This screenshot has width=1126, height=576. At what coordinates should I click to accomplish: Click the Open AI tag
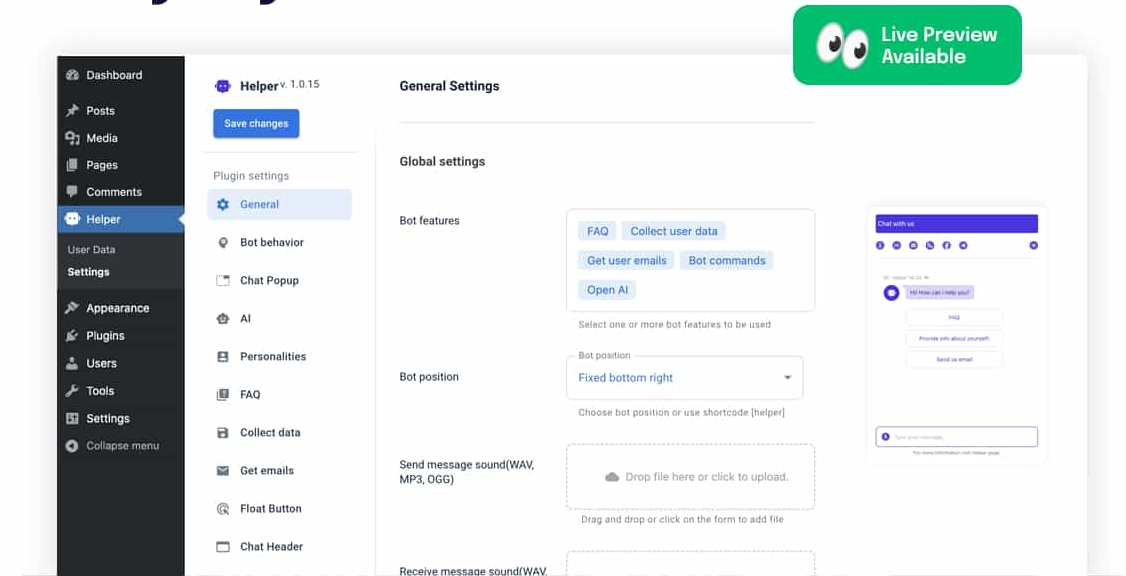[x=607, y=290]
